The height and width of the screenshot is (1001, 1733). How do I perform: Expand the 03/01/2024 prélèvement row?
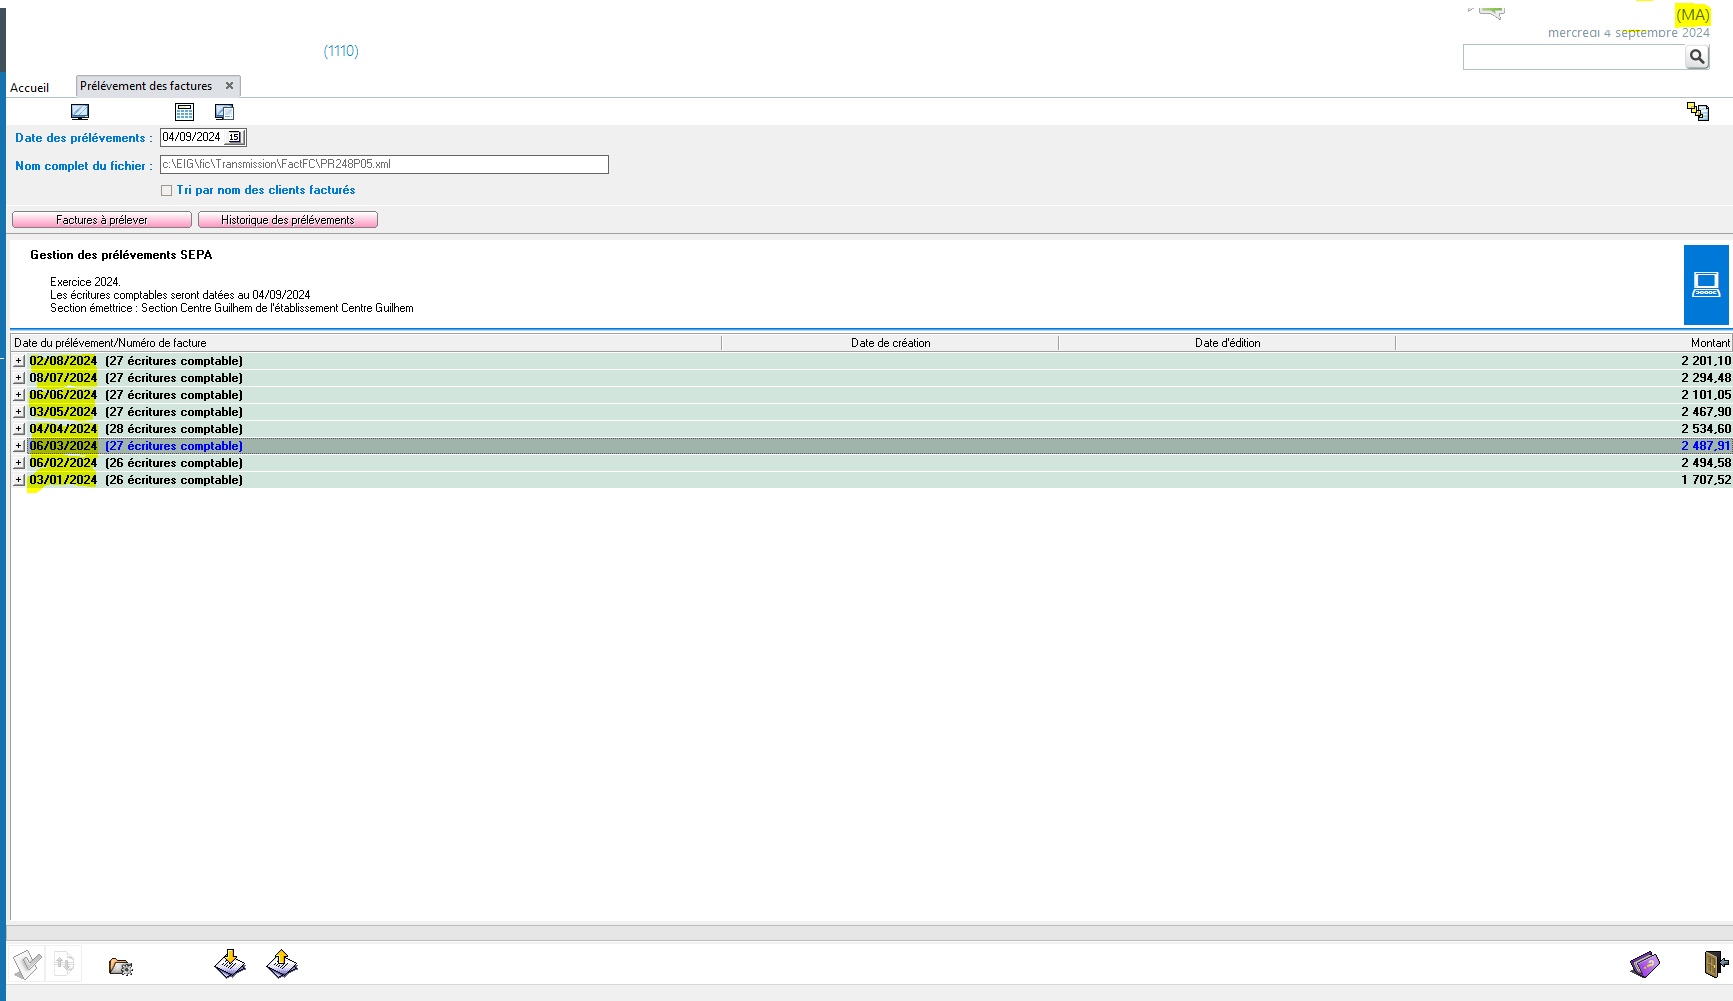(19, 480)
